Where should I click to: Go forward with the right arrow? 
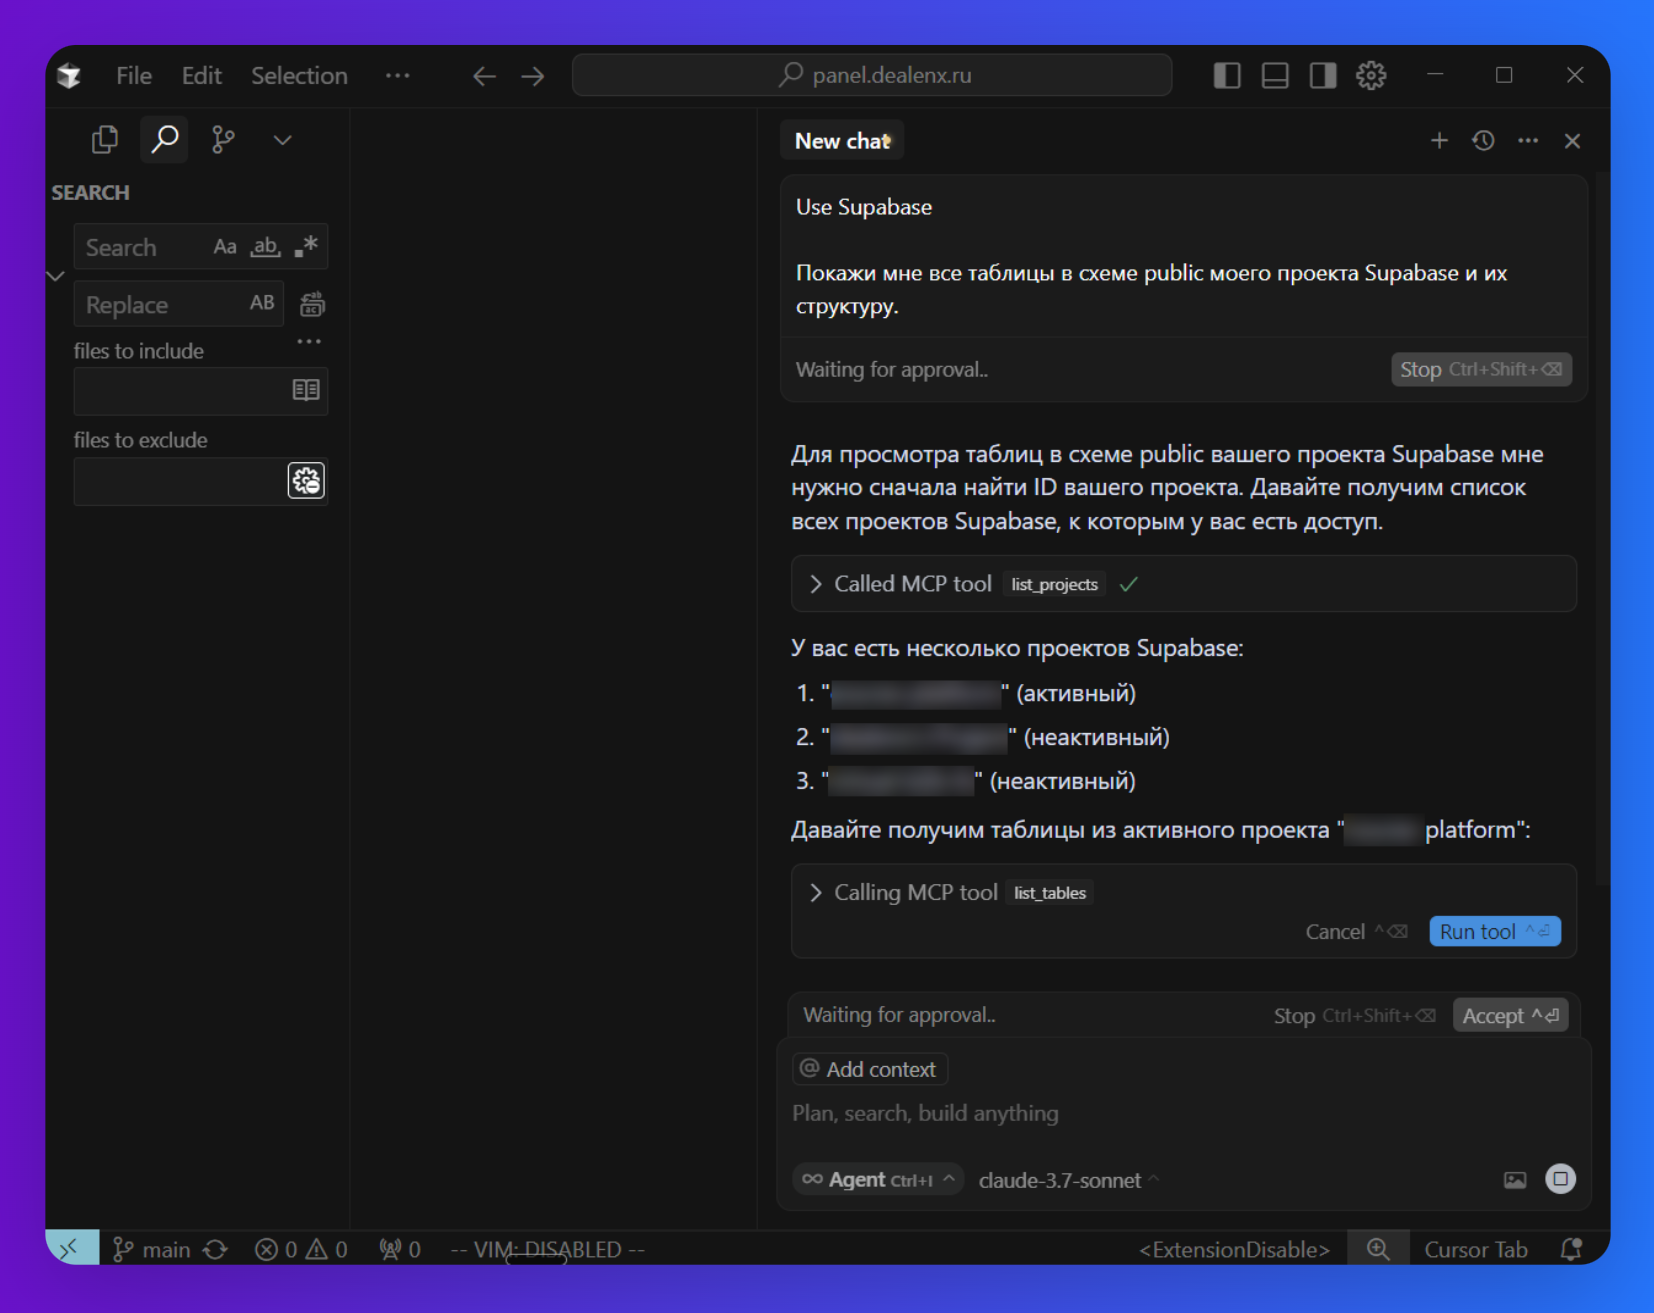533,76
